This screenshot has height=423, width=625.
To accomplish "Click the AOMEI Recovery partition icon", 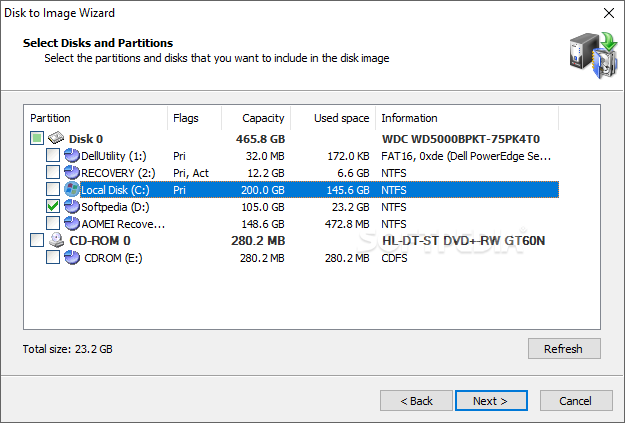I will [x=72, y=224].
